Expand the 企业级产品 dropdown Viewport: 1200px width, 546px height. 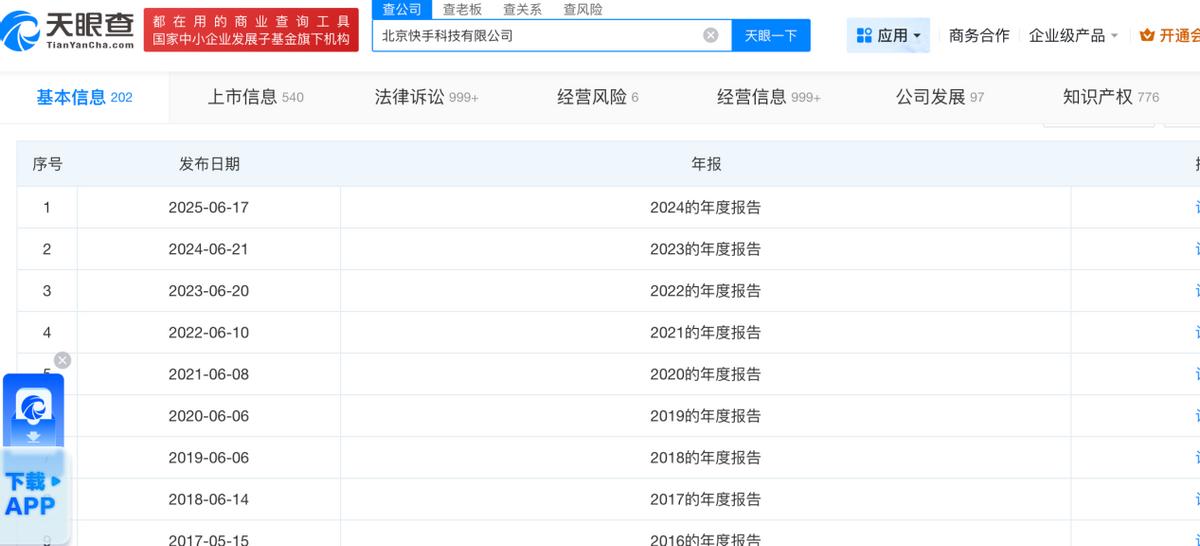tap(1074, 36)
